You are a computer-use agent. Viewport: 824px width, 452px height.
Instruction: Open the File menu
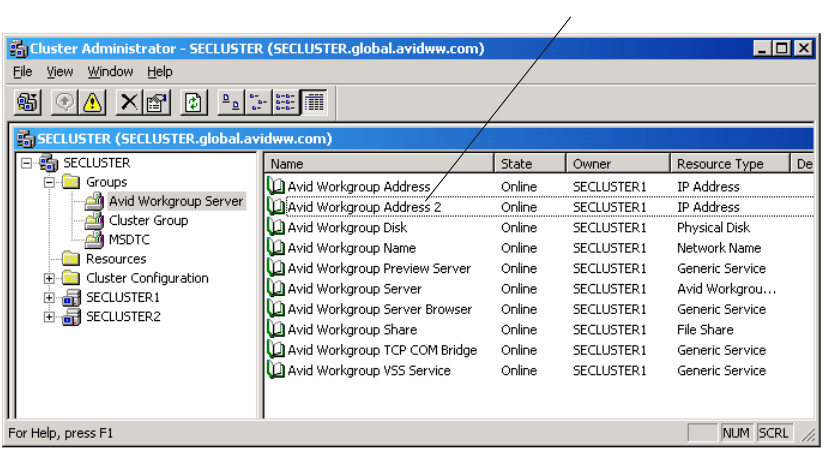coord(23,71)
